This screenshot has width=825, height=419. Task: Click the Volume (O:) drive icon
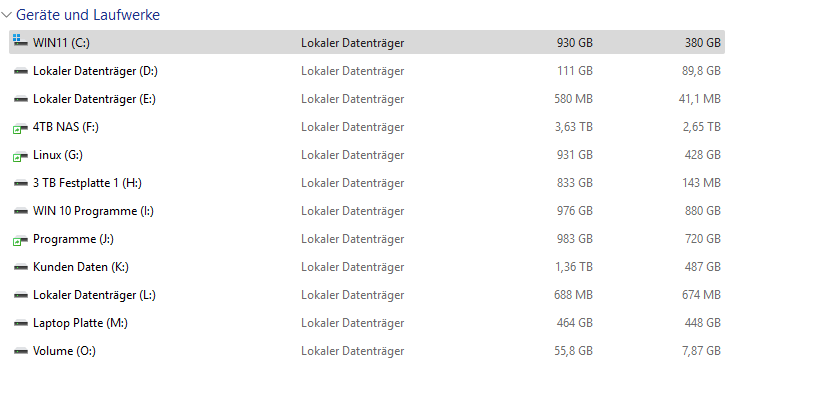point(20,351)
